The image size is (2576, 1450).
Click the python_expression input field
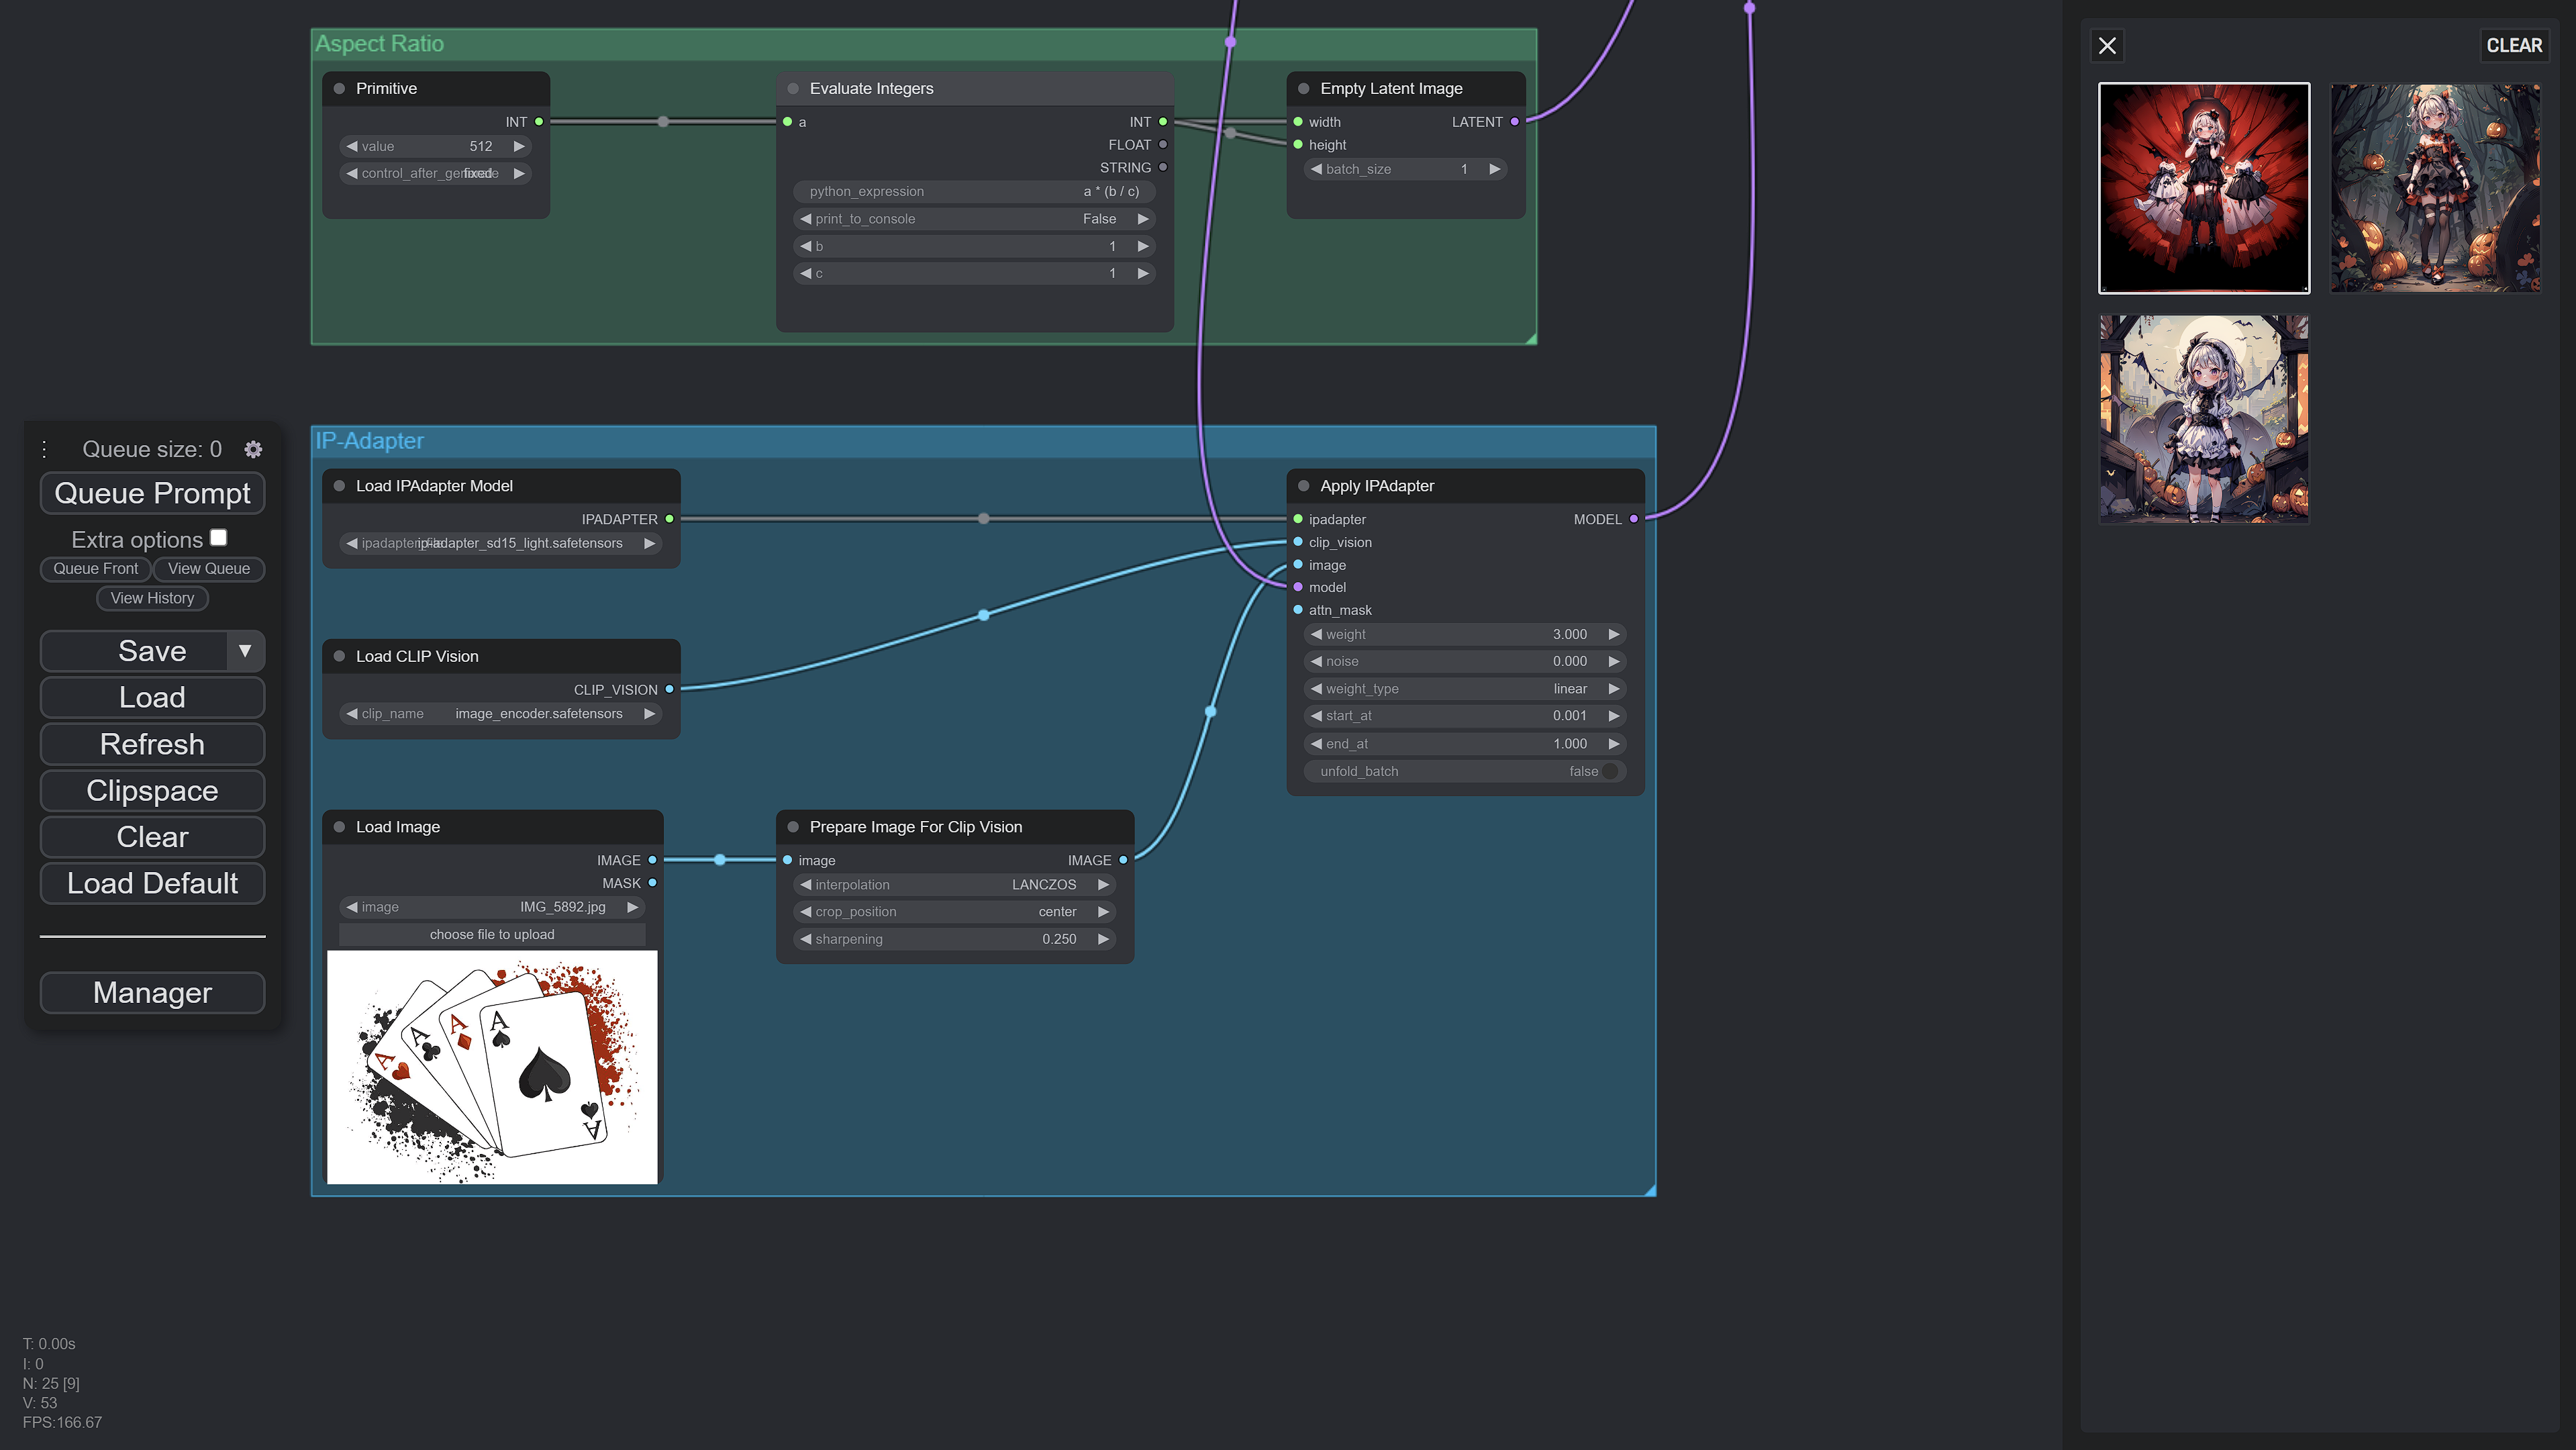[975, 192]
